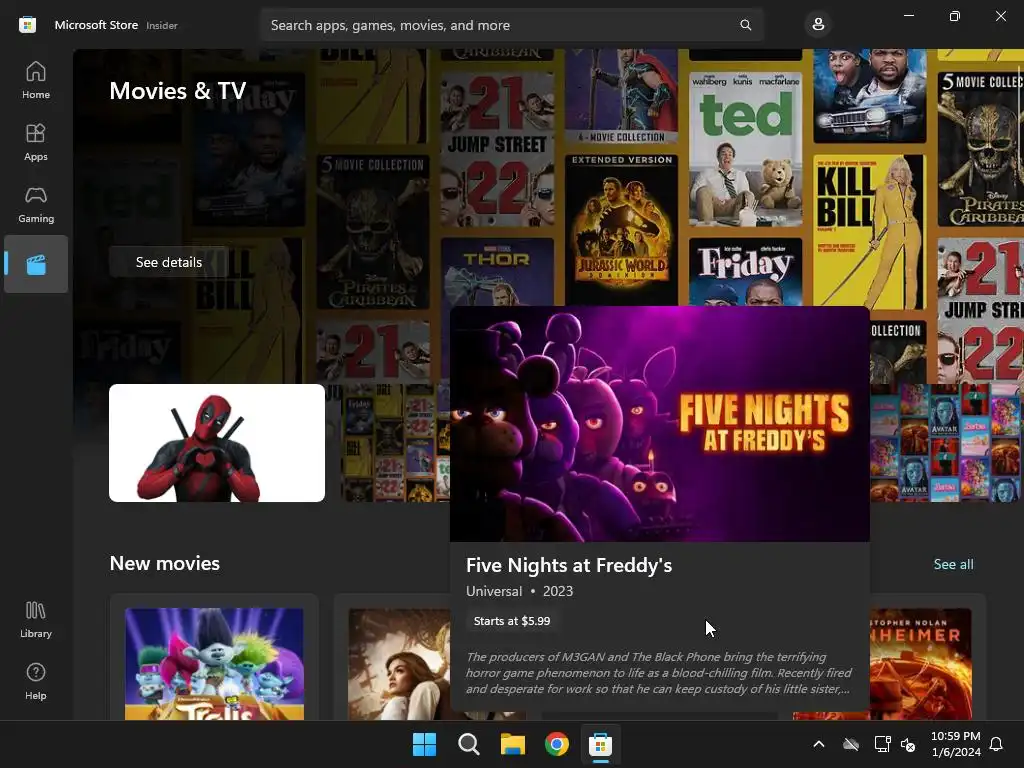Open the Five Nights at Freddy's banner image
Screen dimensions: 1024x768
tap(660, 424)
